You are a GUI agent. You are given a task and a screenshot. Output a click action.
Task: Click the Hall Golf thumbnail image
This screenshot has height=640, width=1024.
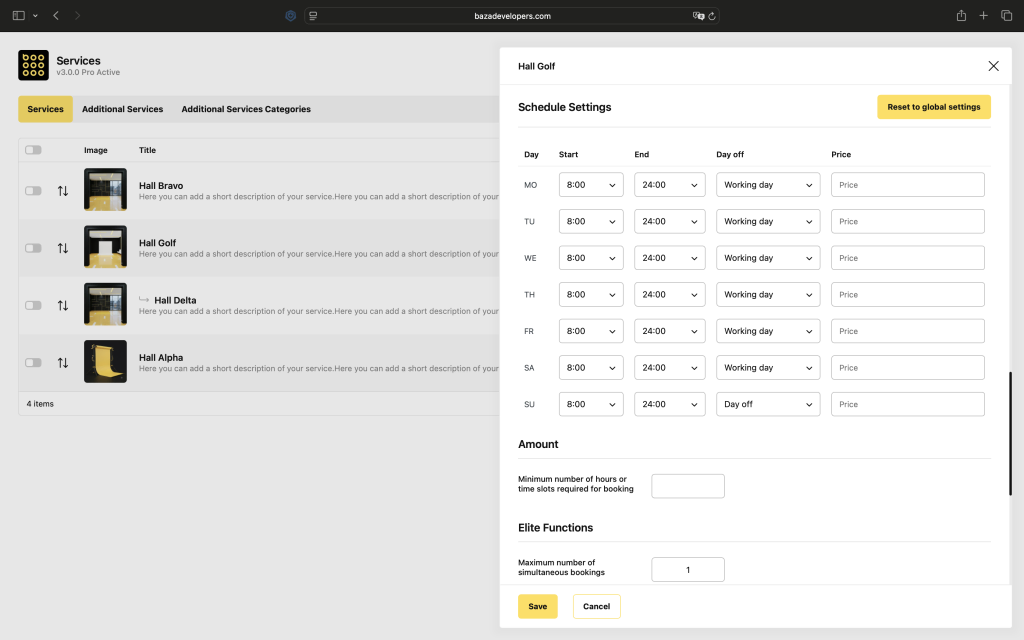click(105, 247)
